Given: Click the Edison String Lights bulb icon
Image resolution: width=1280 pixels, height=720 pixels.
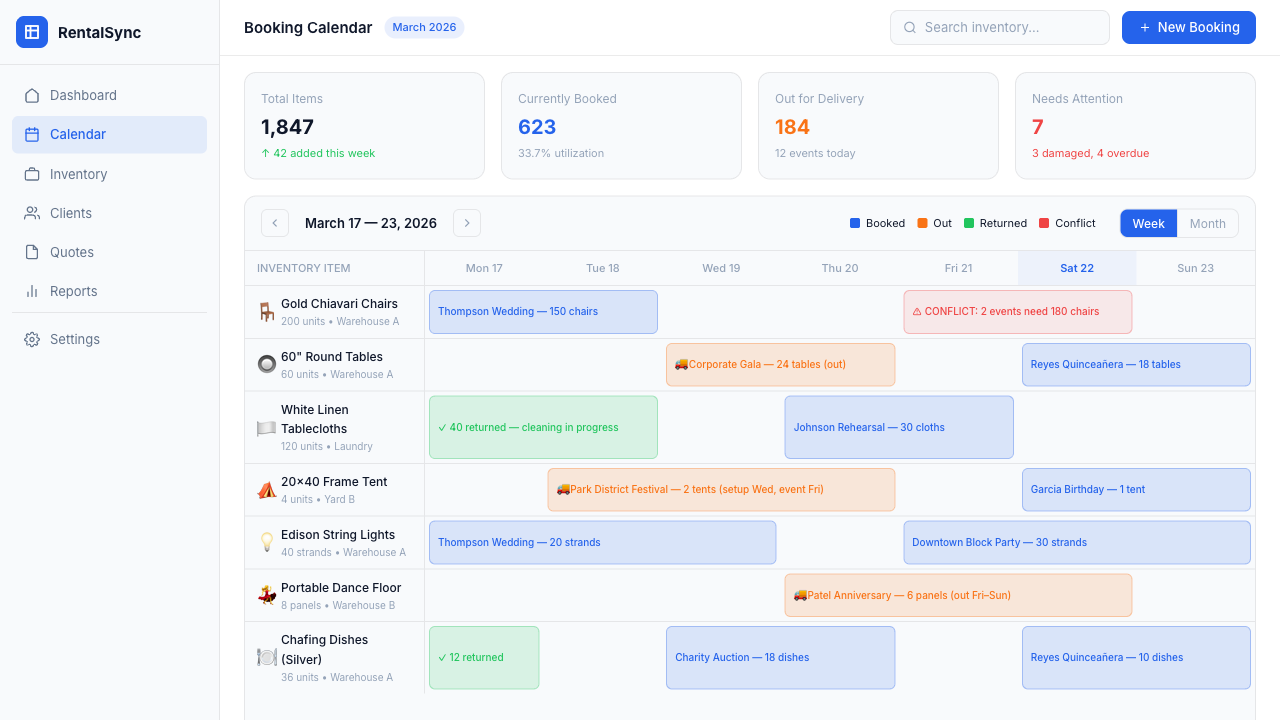Looking at the screenshot, I should click(266, 543).
